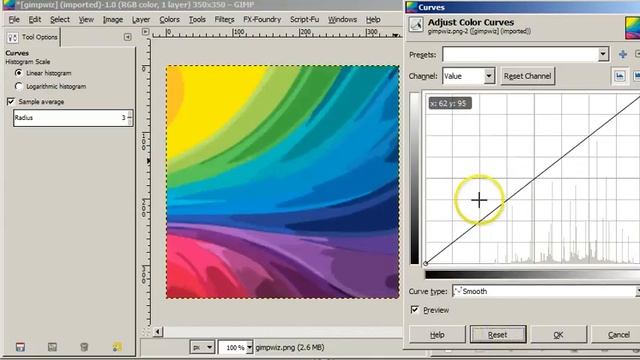640x360 pixels.
Task: Click the Curves heading in Tool Options
Action: click(x=17, y=53)
